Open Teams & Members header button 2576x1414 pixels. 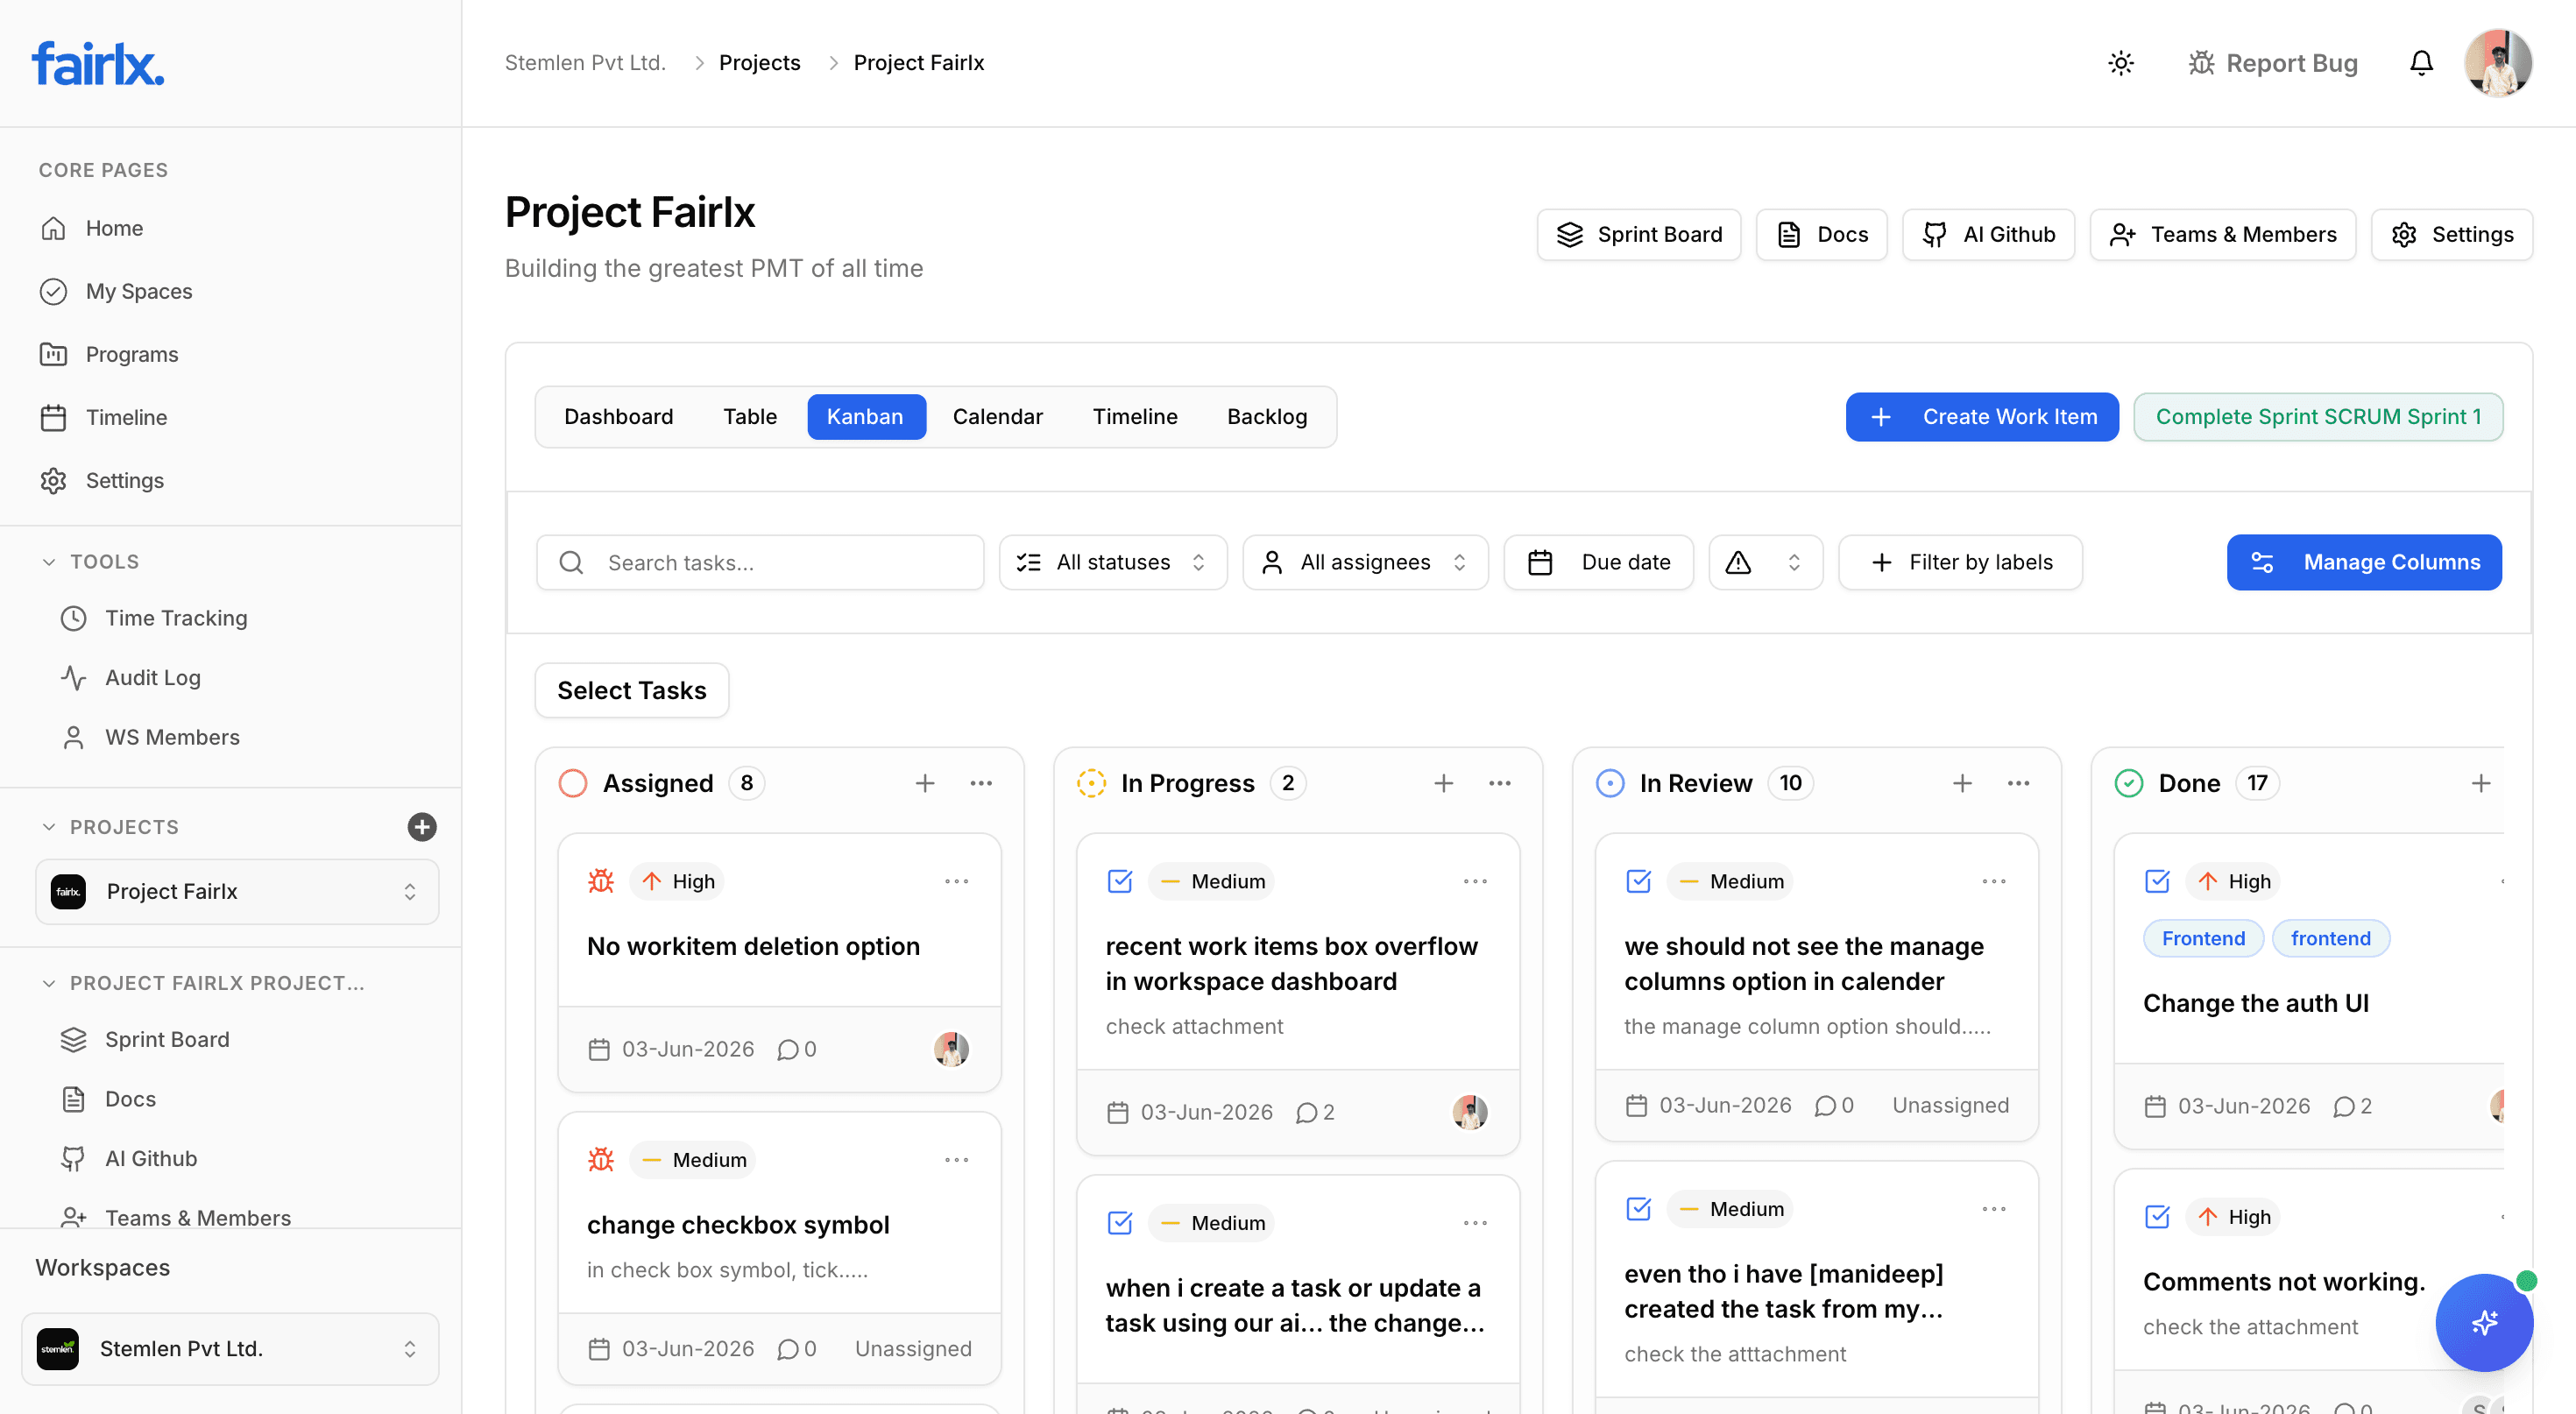click(2223, 234)
